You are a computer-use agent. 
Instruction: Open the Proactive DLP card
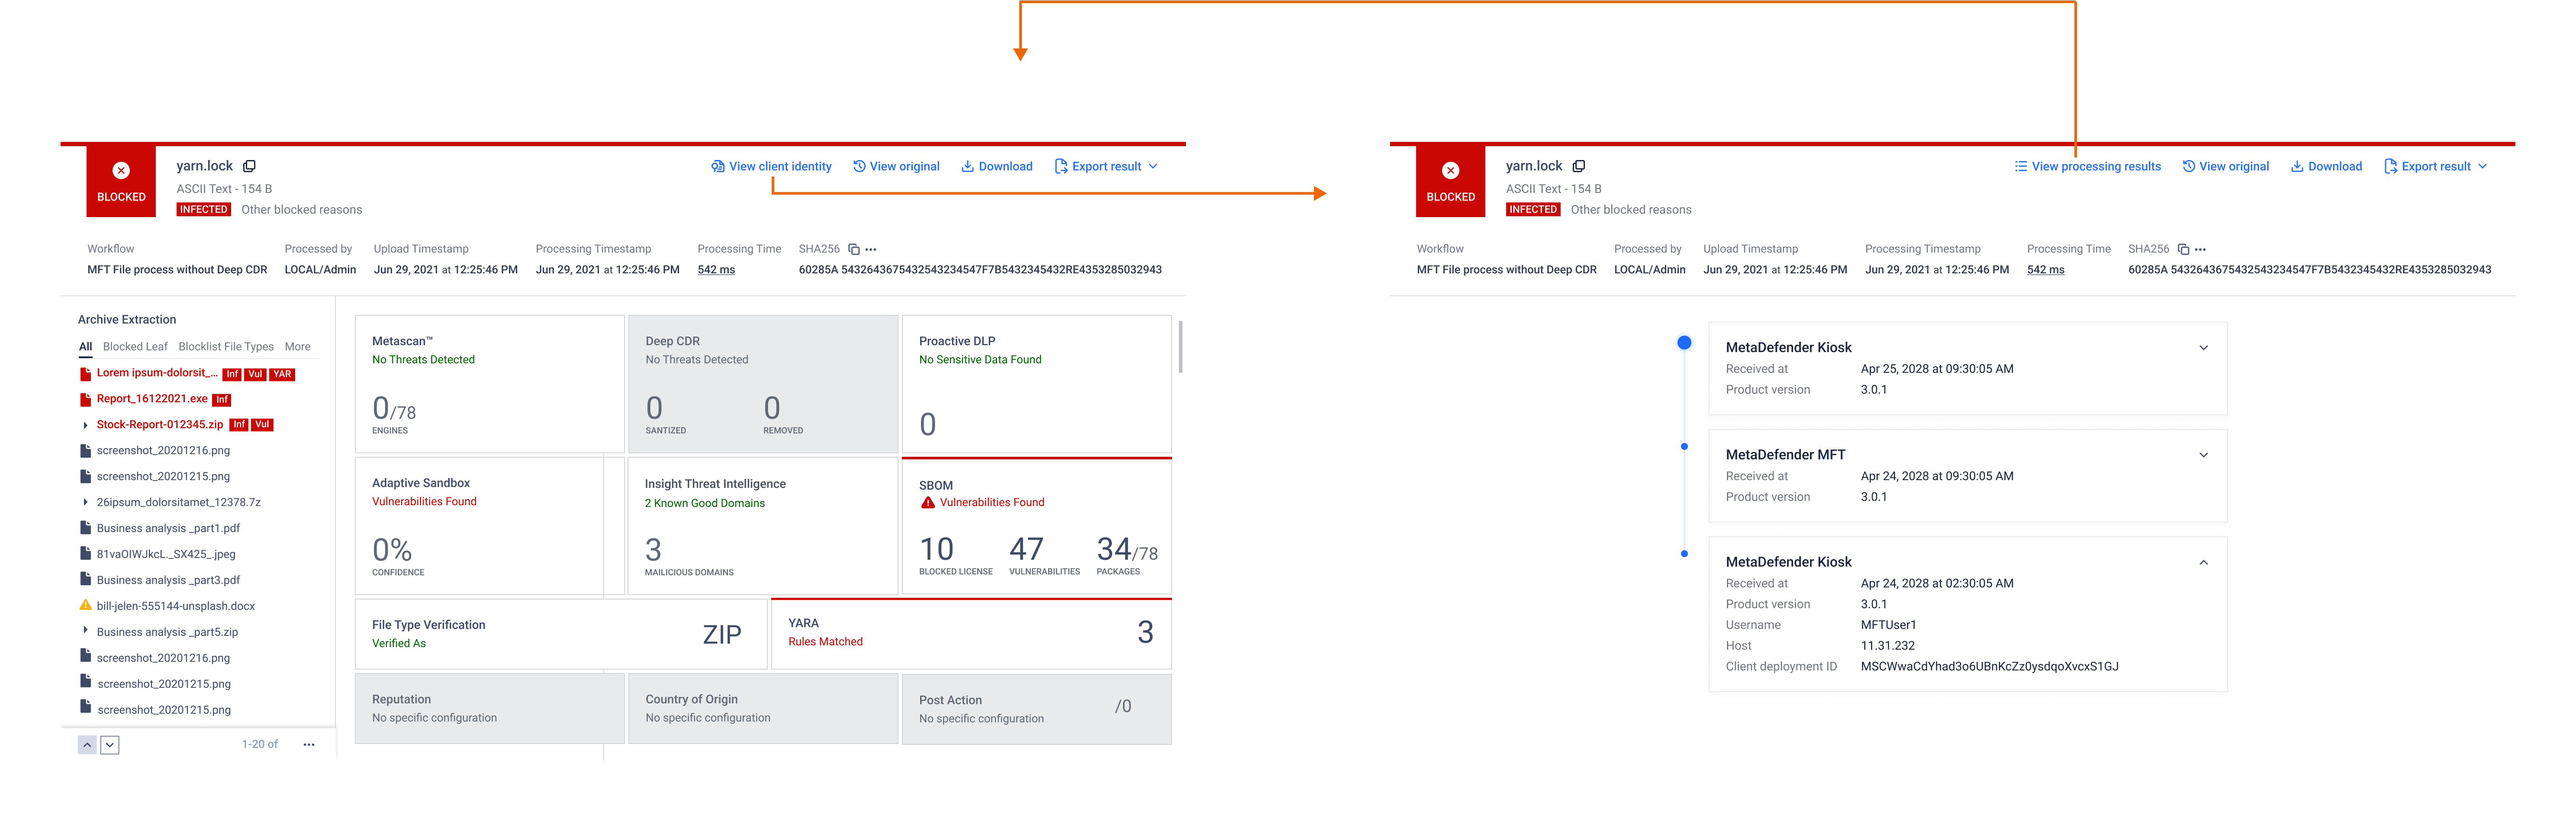tap(1036, 384)
